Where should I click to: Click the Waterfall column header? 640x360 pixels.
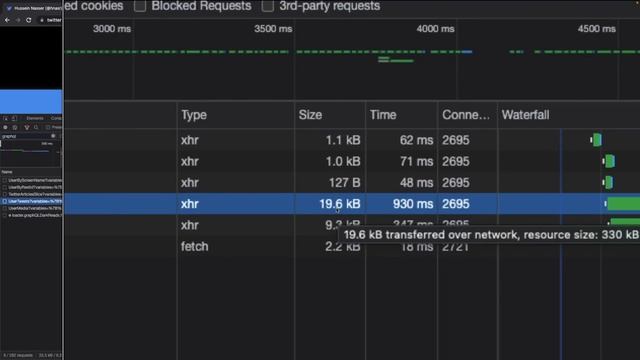(569, 115)
